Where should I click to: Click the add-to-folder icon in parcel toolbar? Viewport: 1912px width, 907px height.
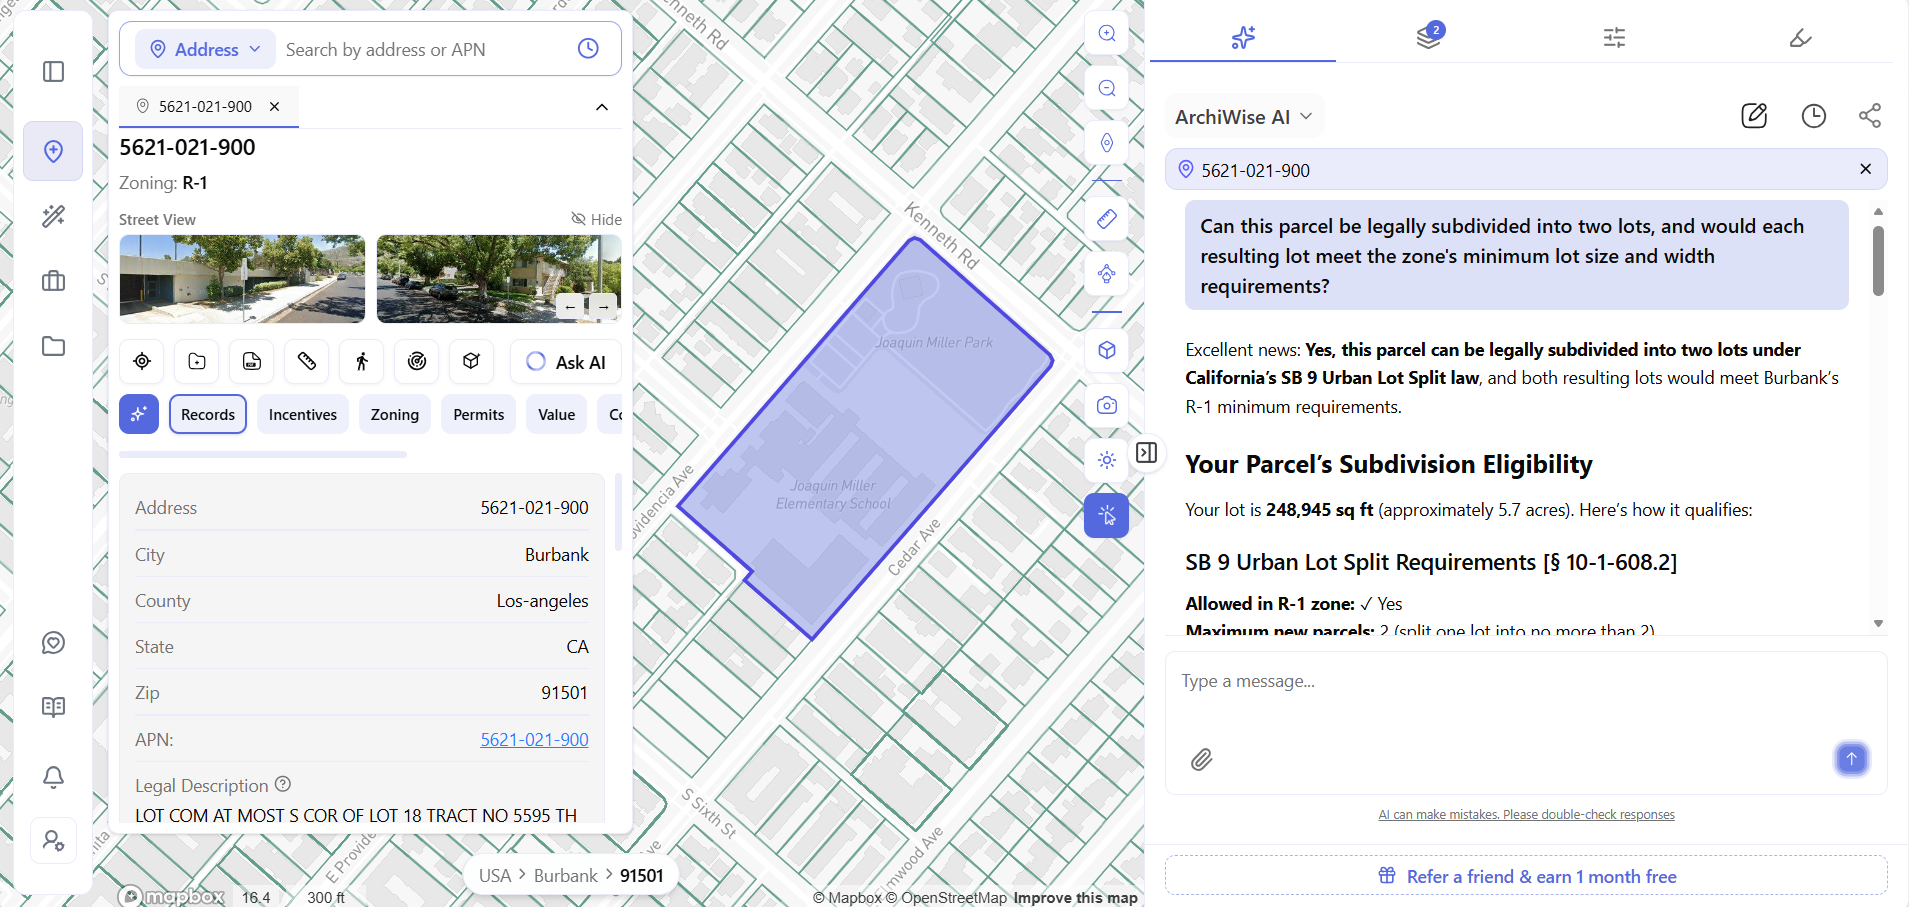(197, 362)
